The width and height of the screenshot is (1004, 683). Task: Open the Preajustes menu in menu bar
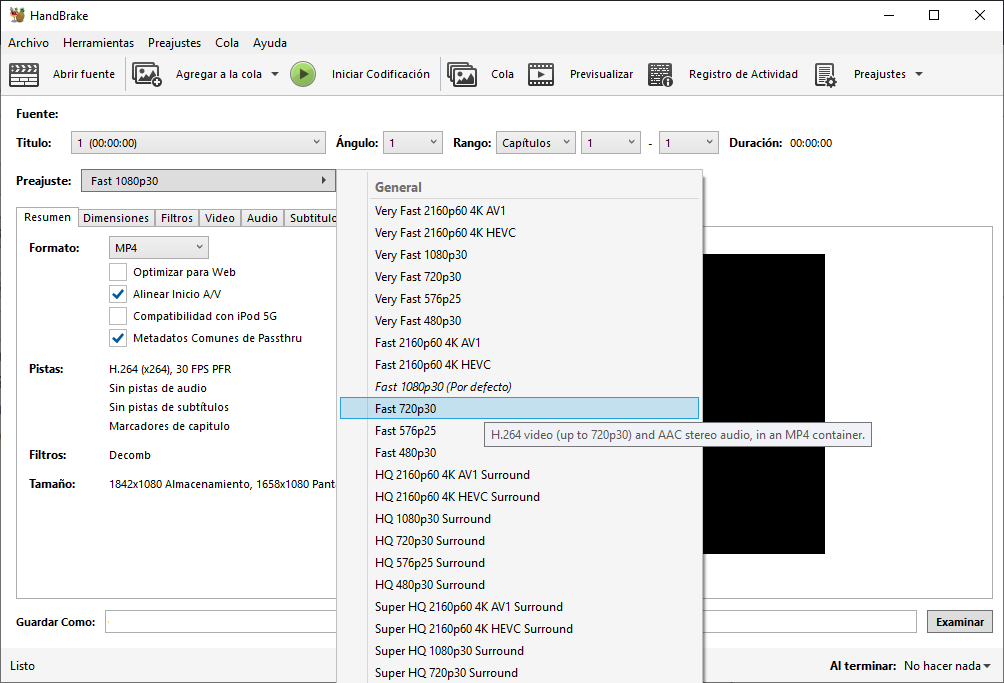[174, 43]
